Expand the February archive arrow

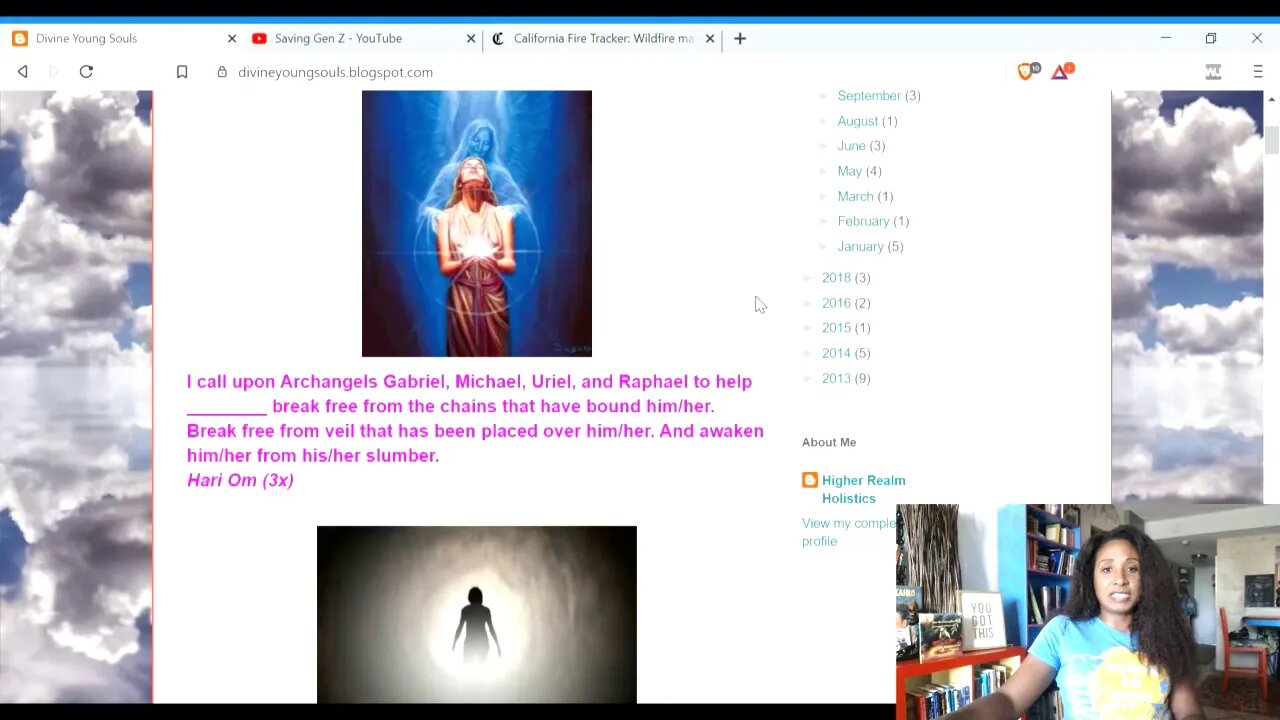click(824, 221)
